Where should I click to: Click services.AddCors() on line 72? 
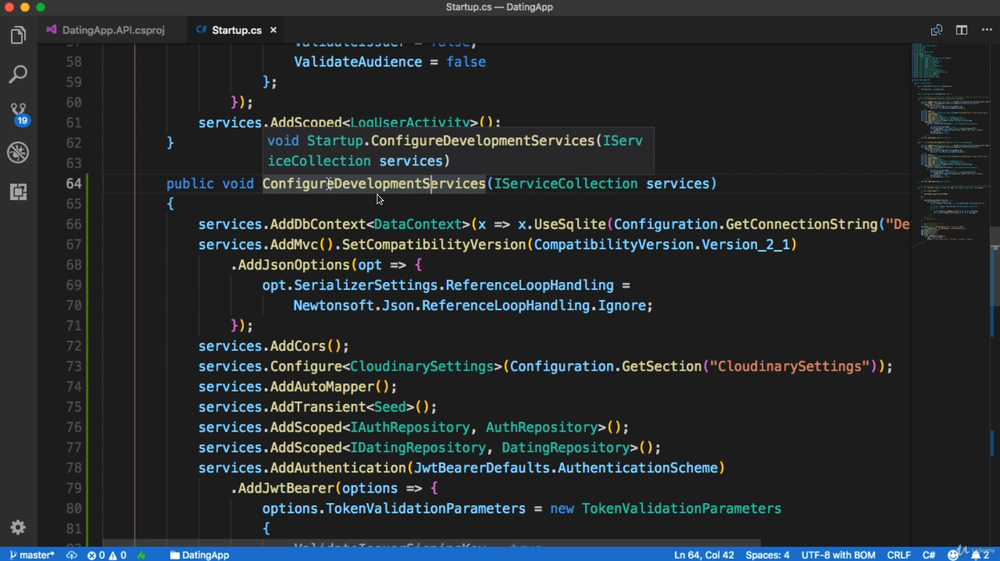[x=270, y=346]
